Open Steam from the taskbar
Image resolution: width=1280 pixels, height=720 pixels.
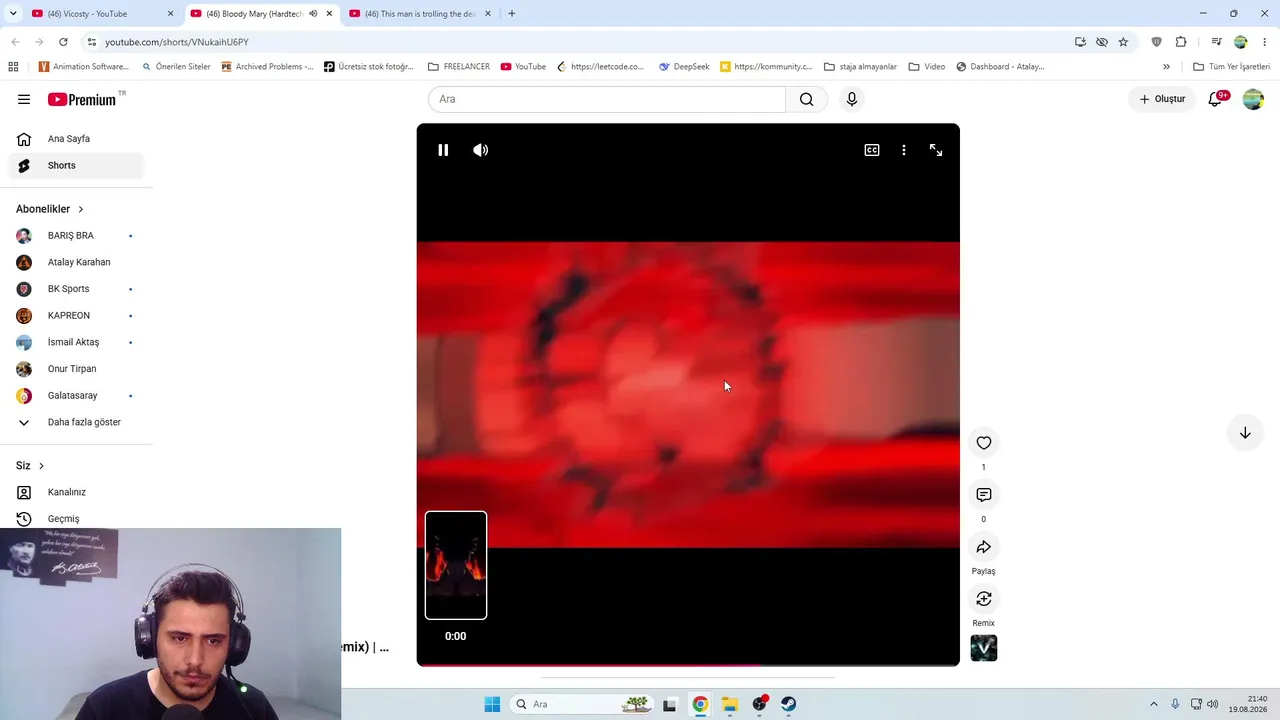(789, 704)
